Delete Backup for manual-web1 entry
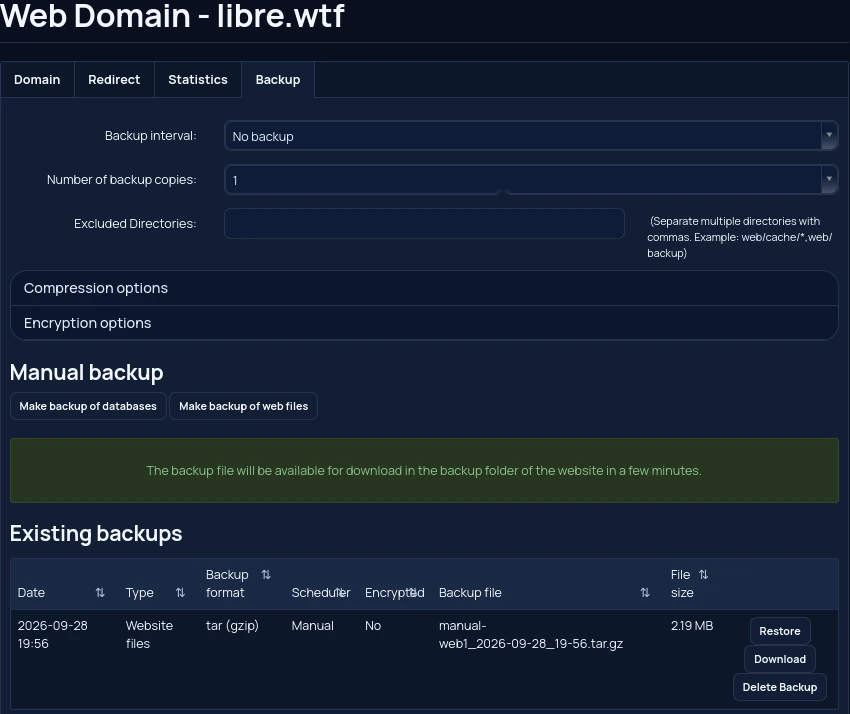 click(x=780, y=687)
